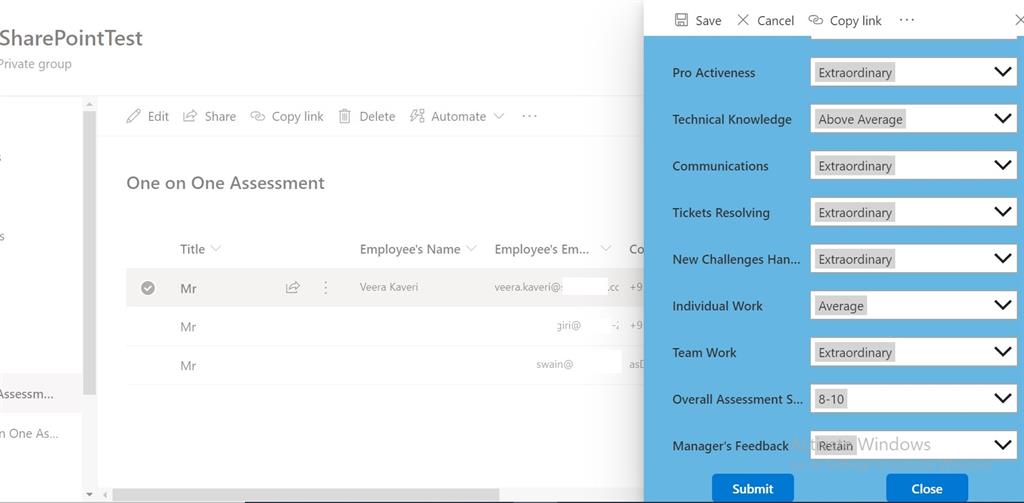Image resolution: width=1024 pixels, height=503 pixels.
Task: Click 'One on One Assessment' list heading
Action: pyautogui.click(x=225, y=183)
